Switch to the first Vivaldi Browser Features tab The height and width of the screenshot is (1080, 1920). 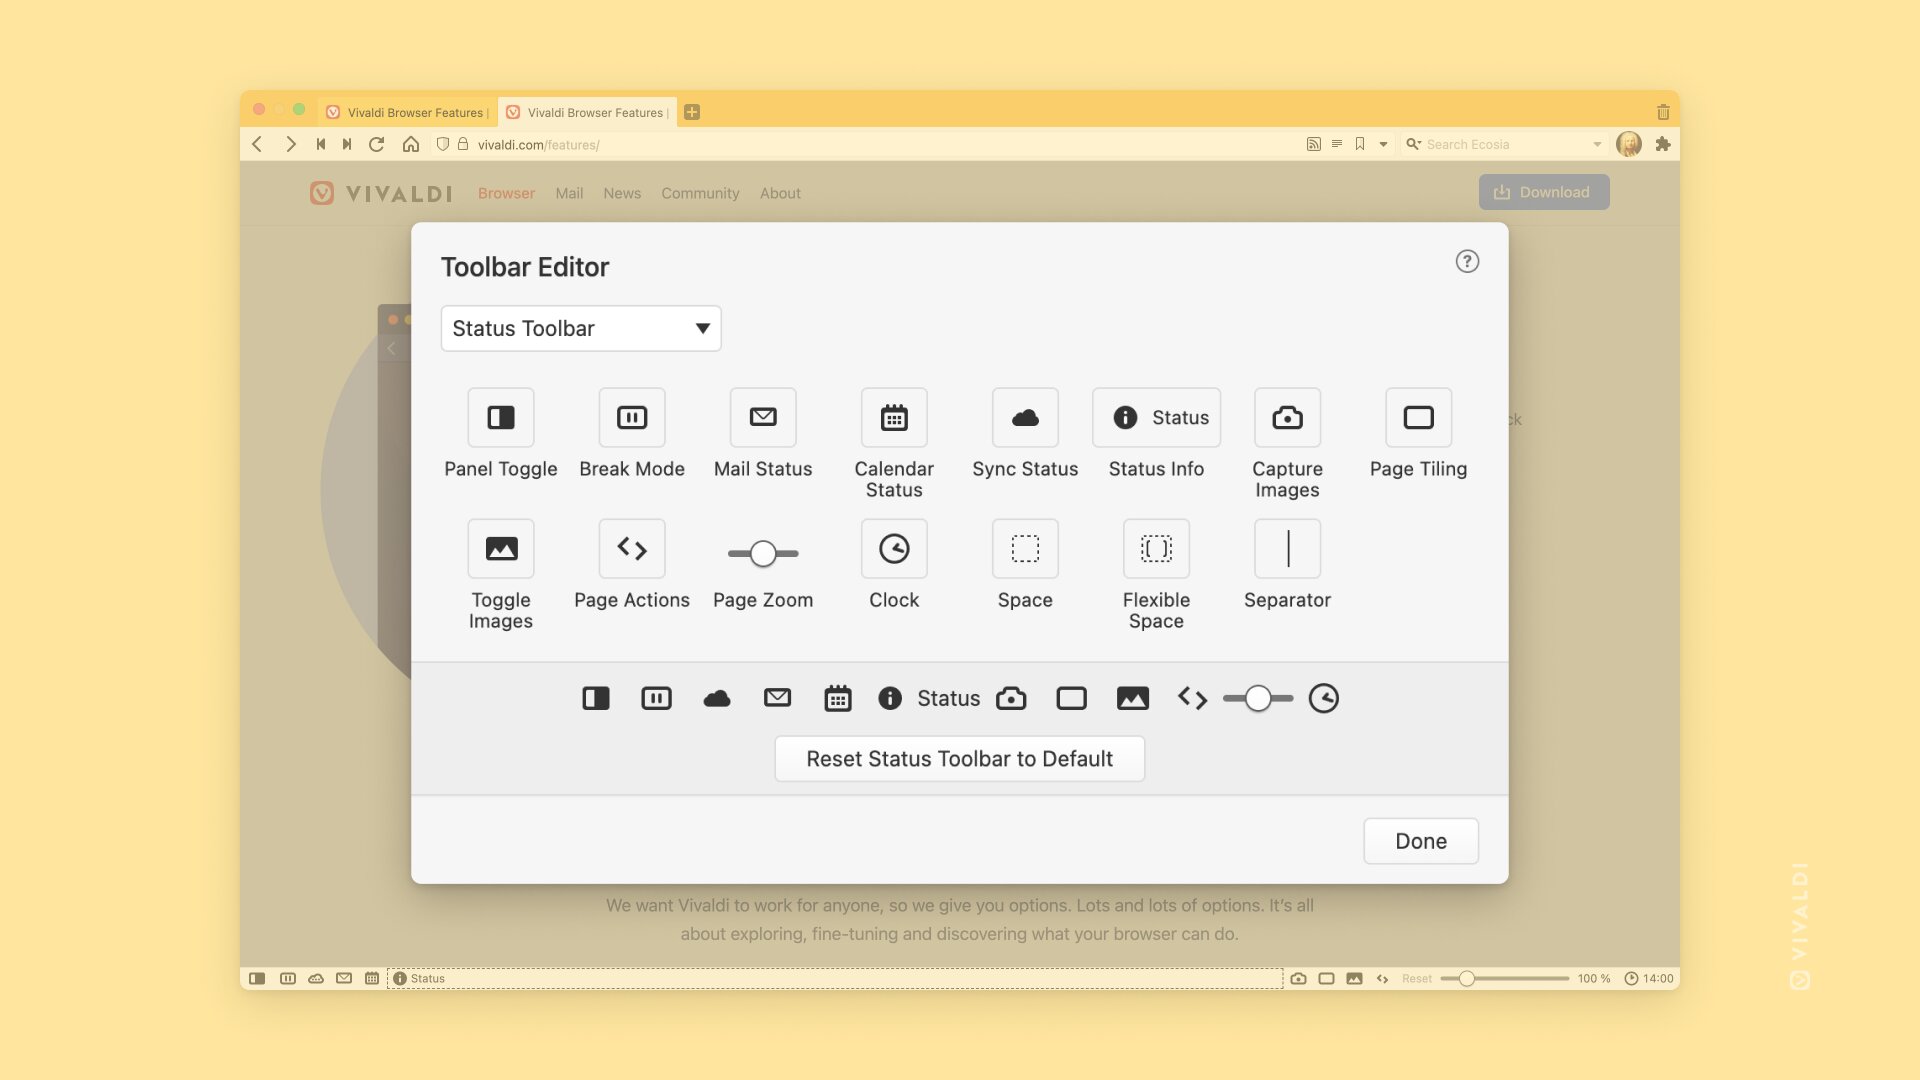pyautogui.click(x=408, y=112)
